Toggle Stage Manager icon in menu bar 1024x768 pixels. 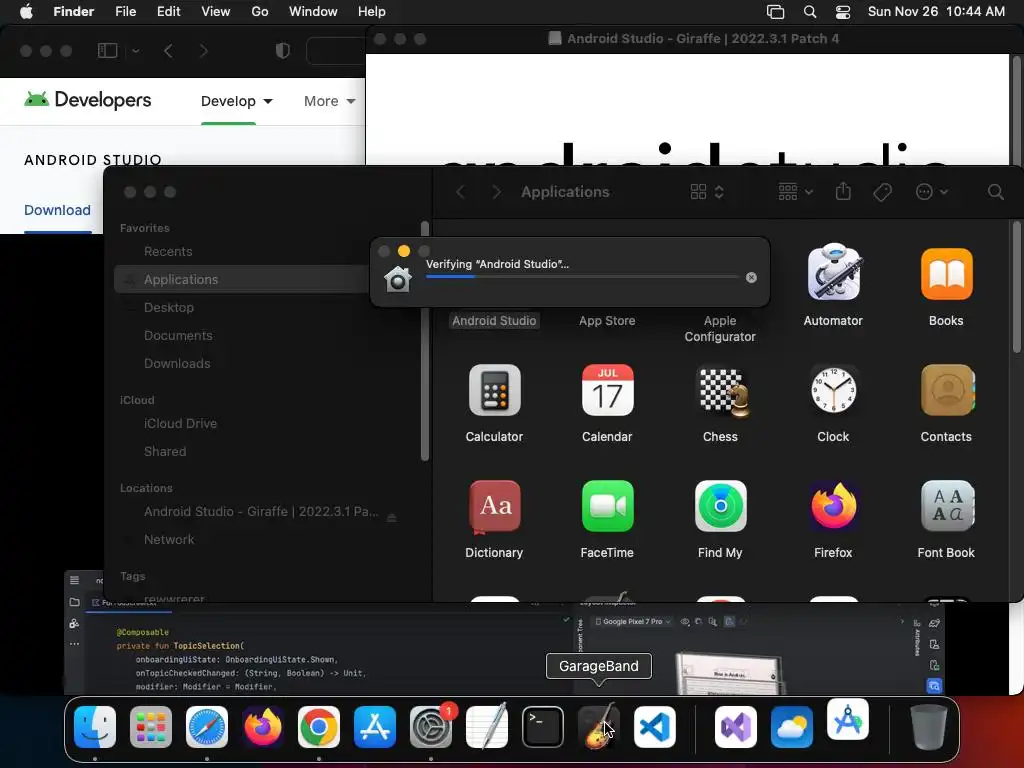(775, 12)
